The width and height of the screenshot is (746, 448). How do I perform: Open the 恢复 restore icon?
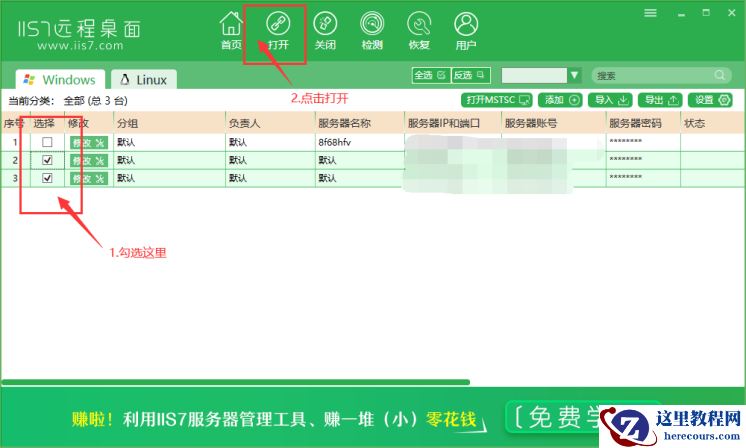click(x=419, y=31)
